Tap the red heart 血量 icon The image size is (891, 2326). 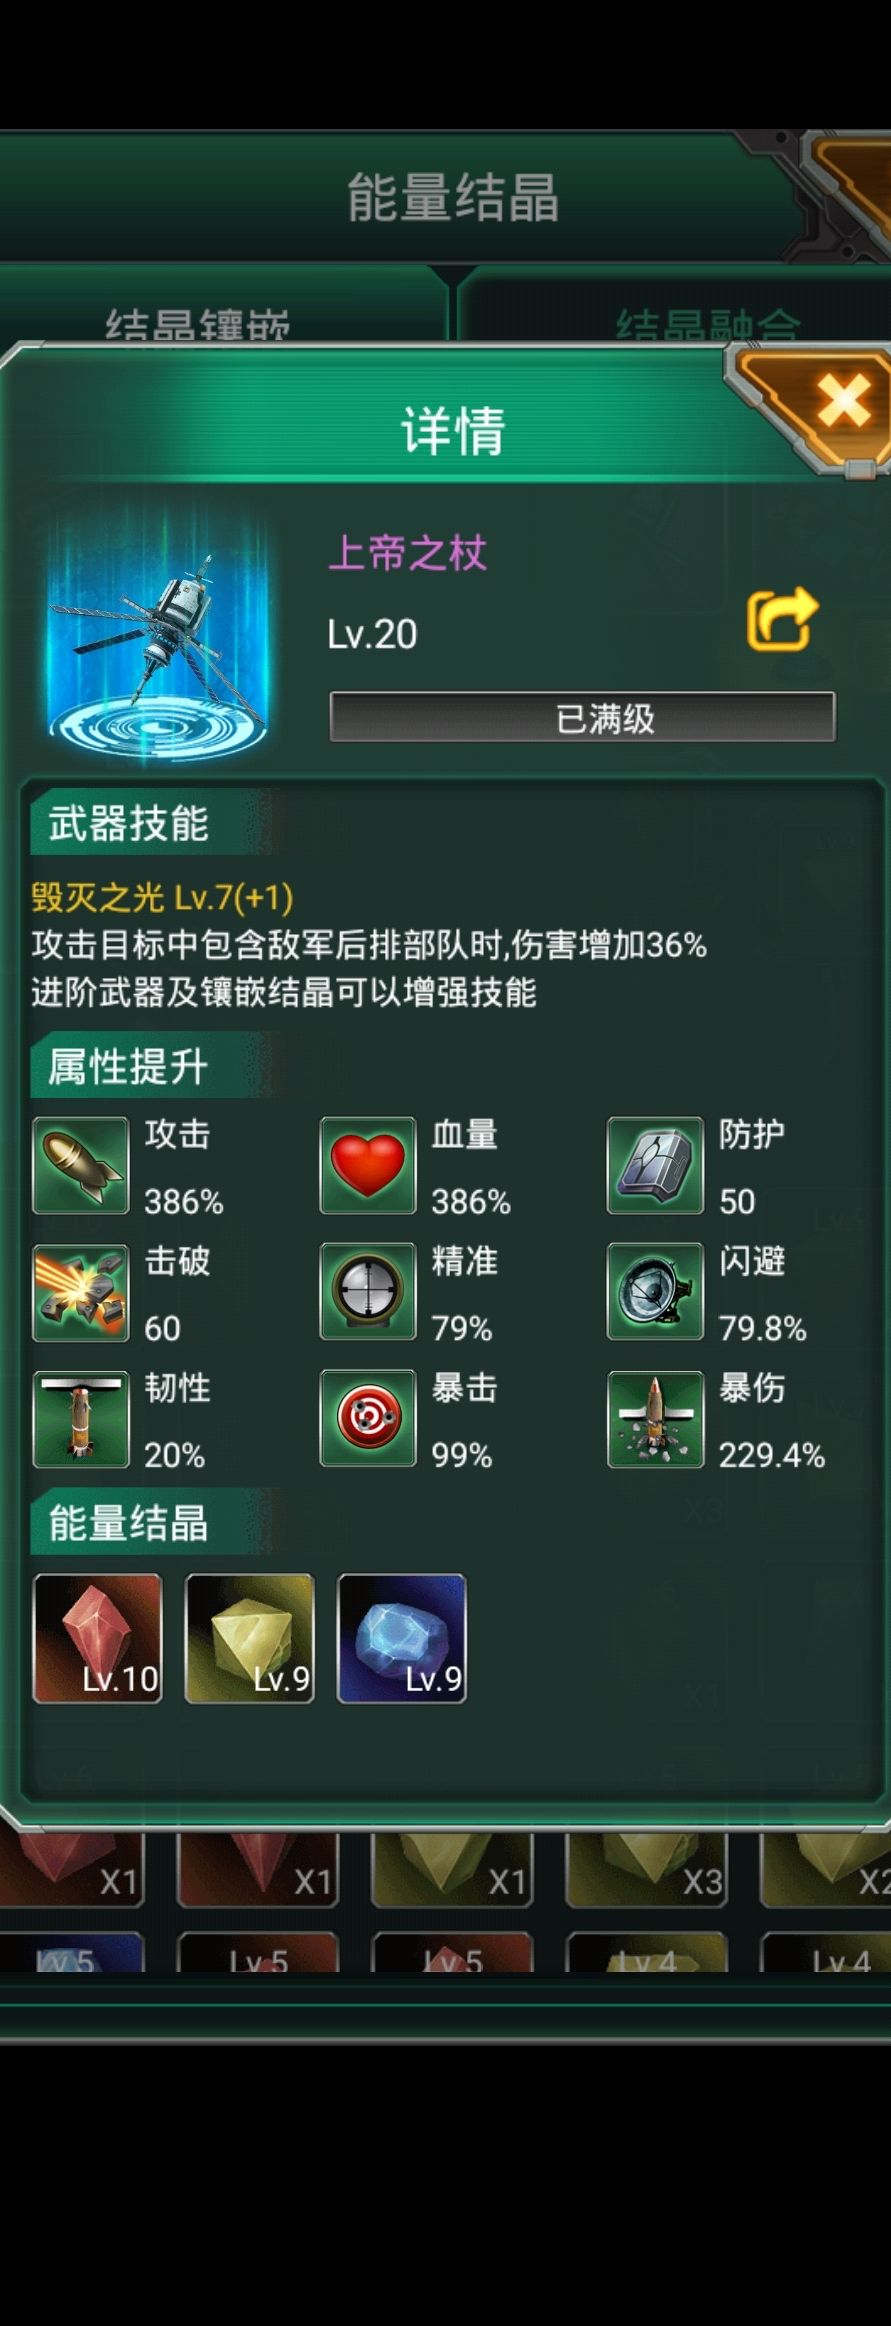click(368, 1165)
